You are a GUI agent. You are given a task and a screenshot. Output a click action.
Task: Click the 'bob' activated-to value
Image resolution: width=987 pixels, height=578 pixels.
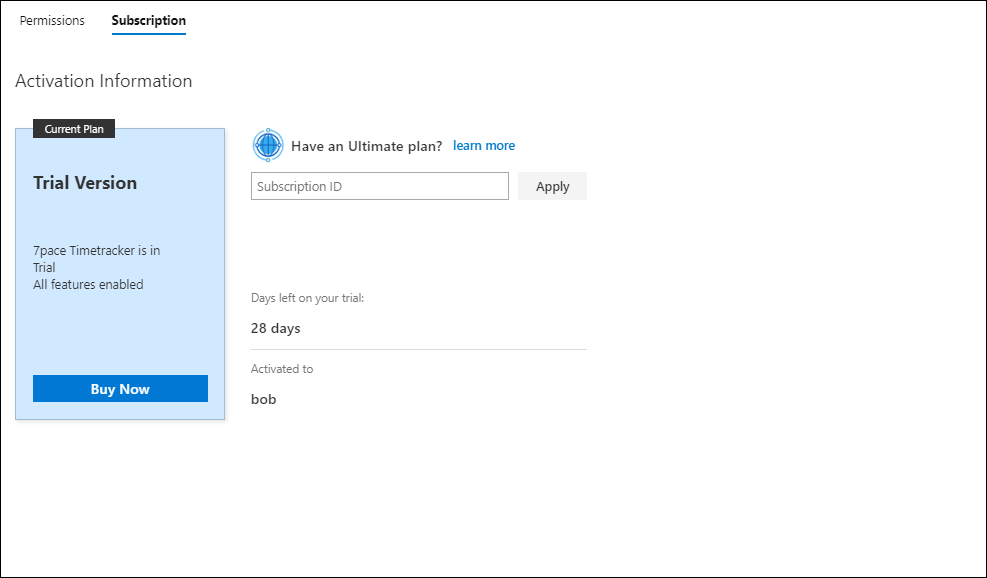click(264, 399)
